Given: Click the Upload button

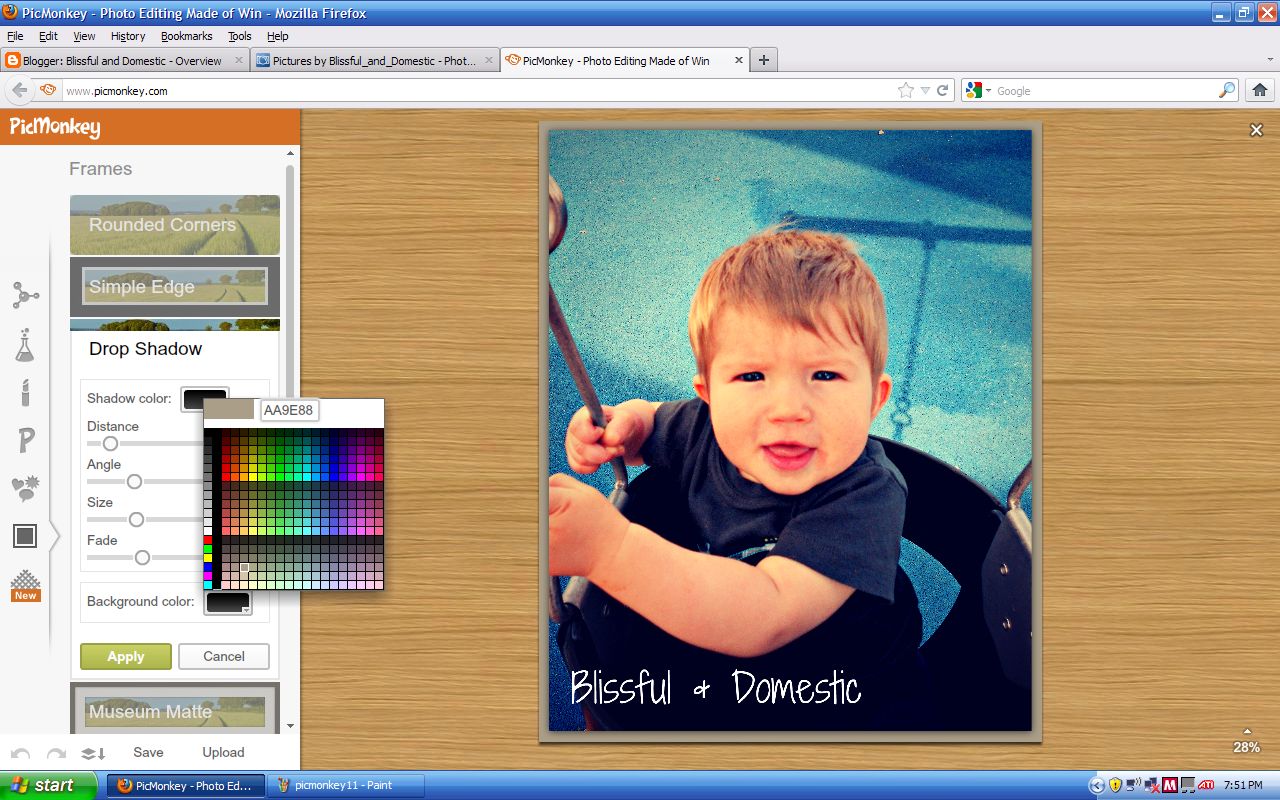Looking at the screenshot, I should [223, 753].
